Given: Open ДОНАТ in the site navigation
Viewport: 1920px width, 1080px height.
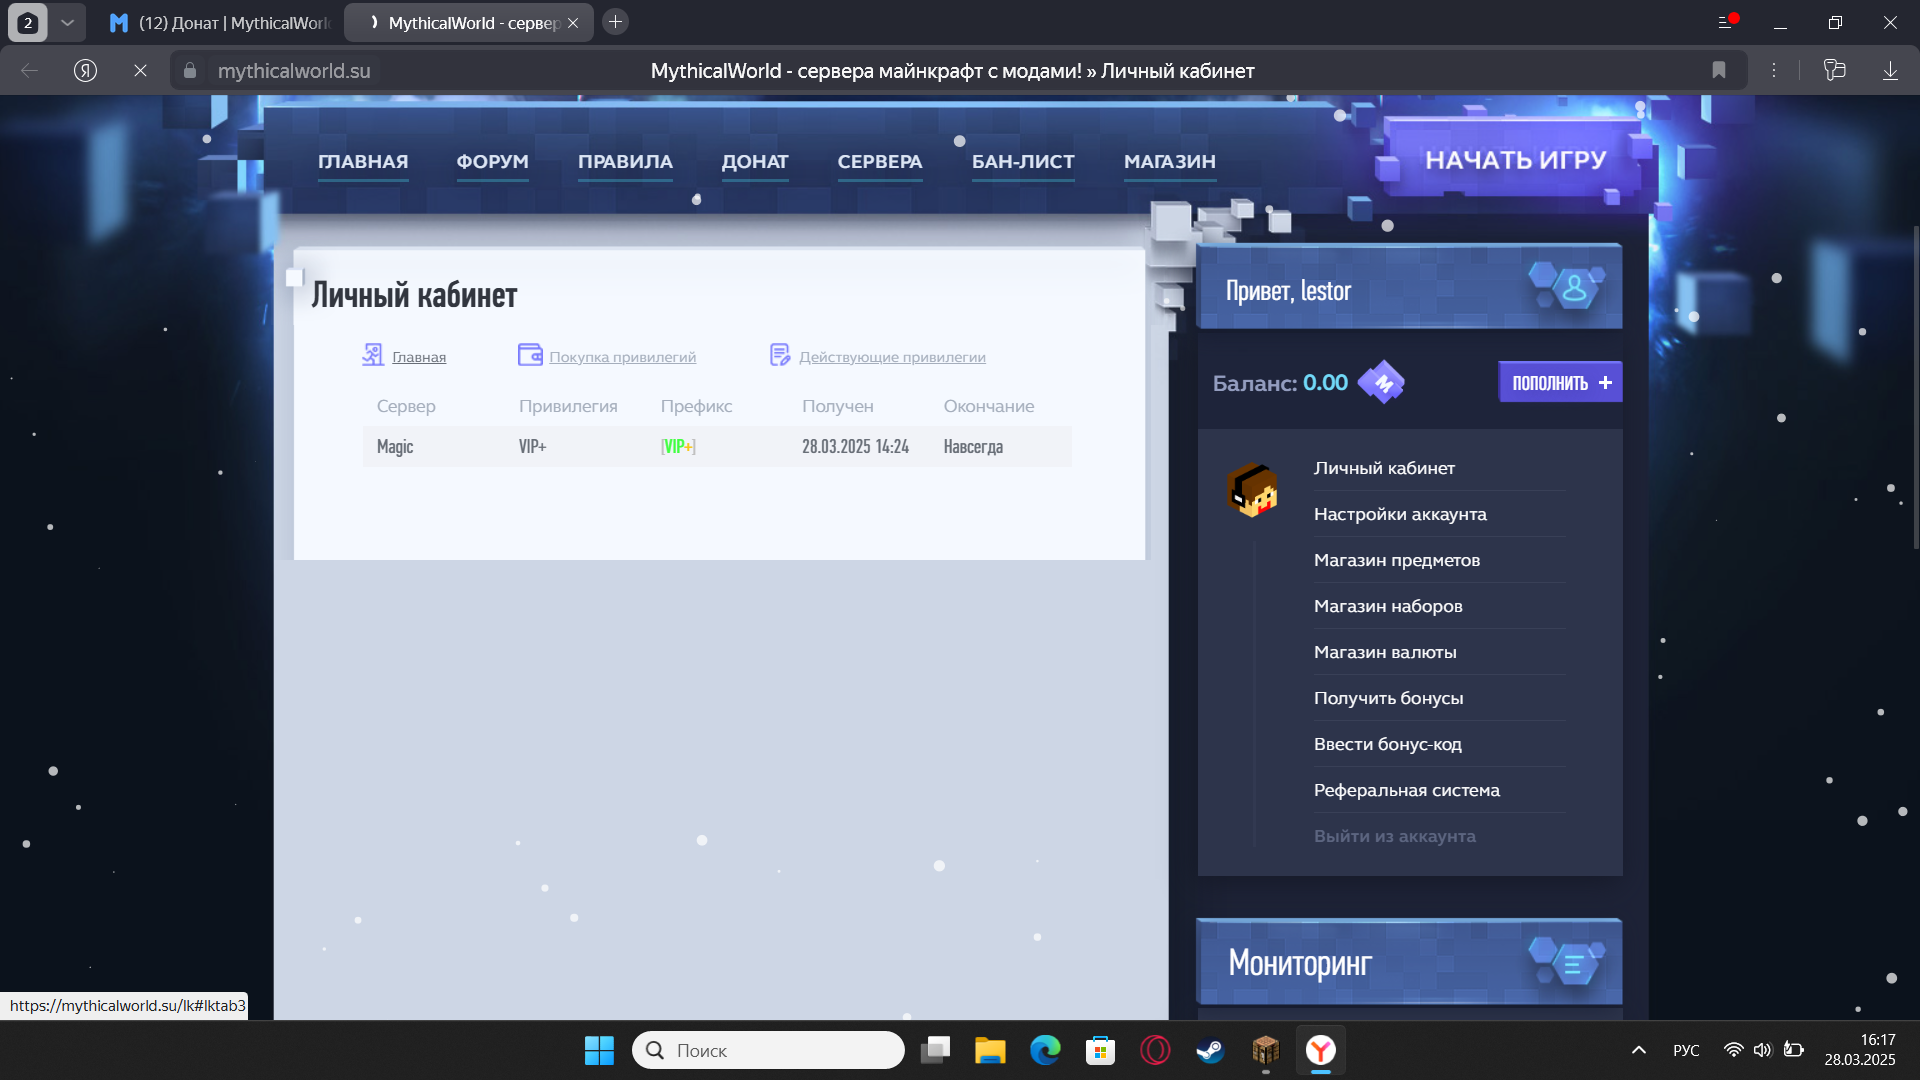Looking at the screenshot, I should (x=755, y=161).
